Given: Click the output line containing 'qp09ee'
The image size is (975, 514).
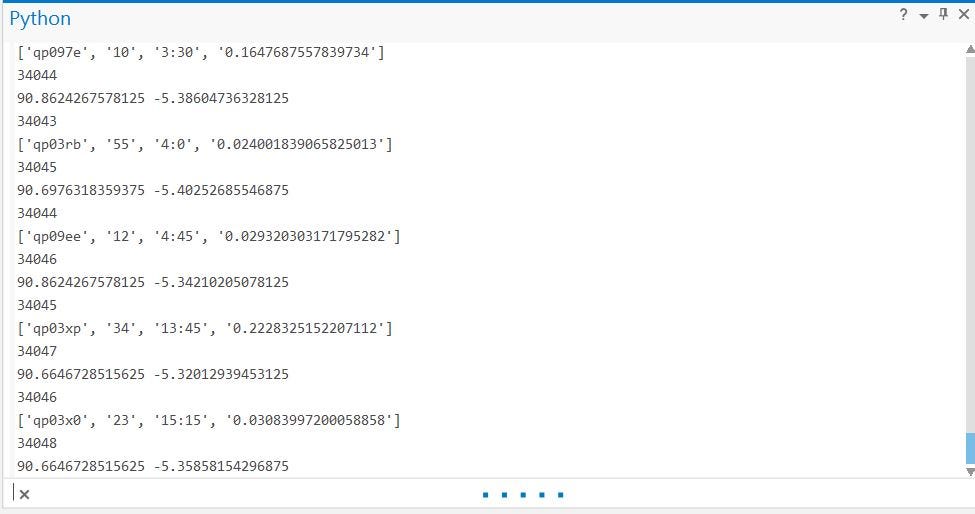Looking at the screenshot, I should (x=208, y=236).
